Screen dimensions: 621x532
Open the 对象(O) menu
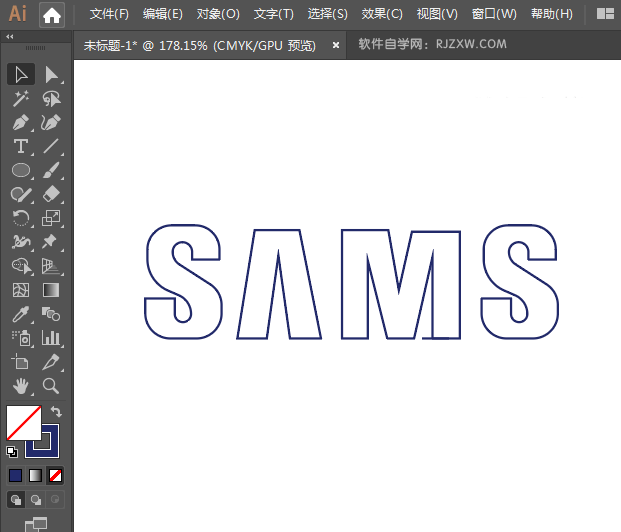pyautogui.click(x=218, y=14)
